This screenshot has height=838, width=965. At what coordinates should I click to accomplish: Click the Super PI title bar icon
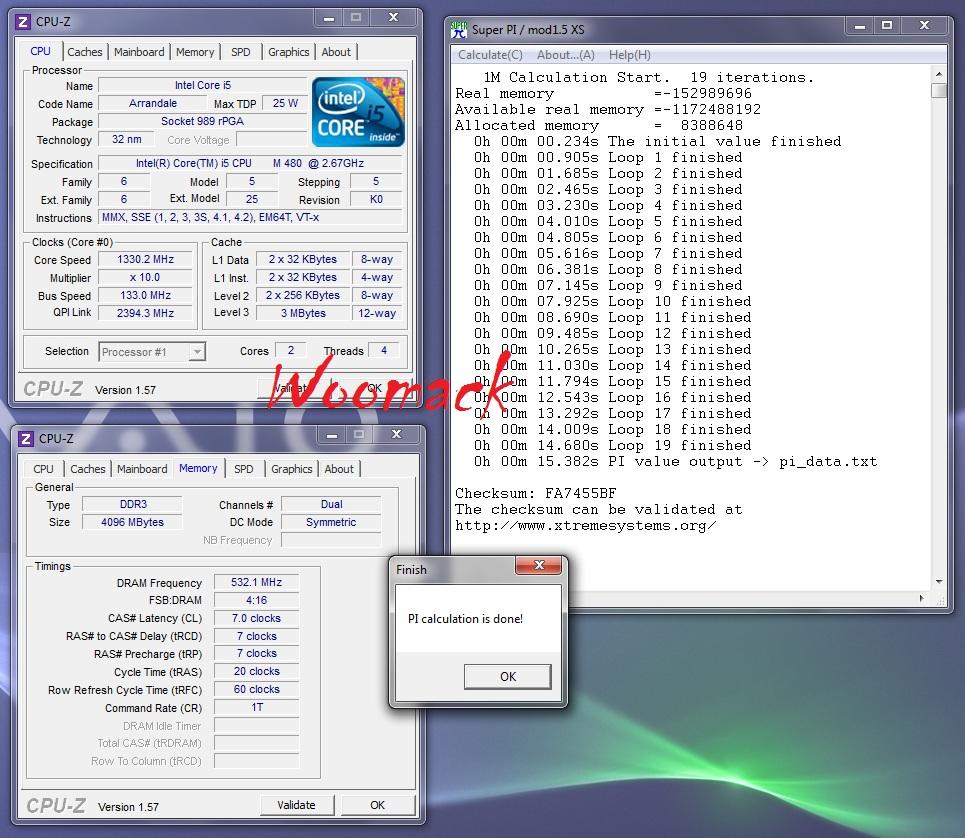pos(459,30)
